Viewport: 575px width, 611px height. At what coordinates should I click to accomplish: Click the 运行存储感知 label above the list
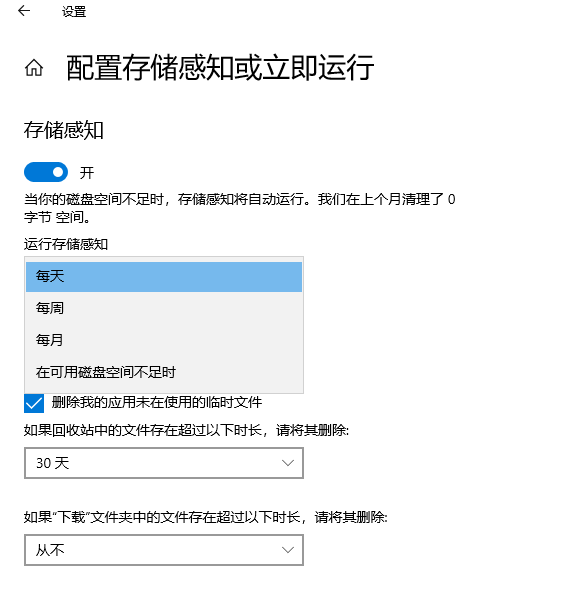tap(66, 244)
